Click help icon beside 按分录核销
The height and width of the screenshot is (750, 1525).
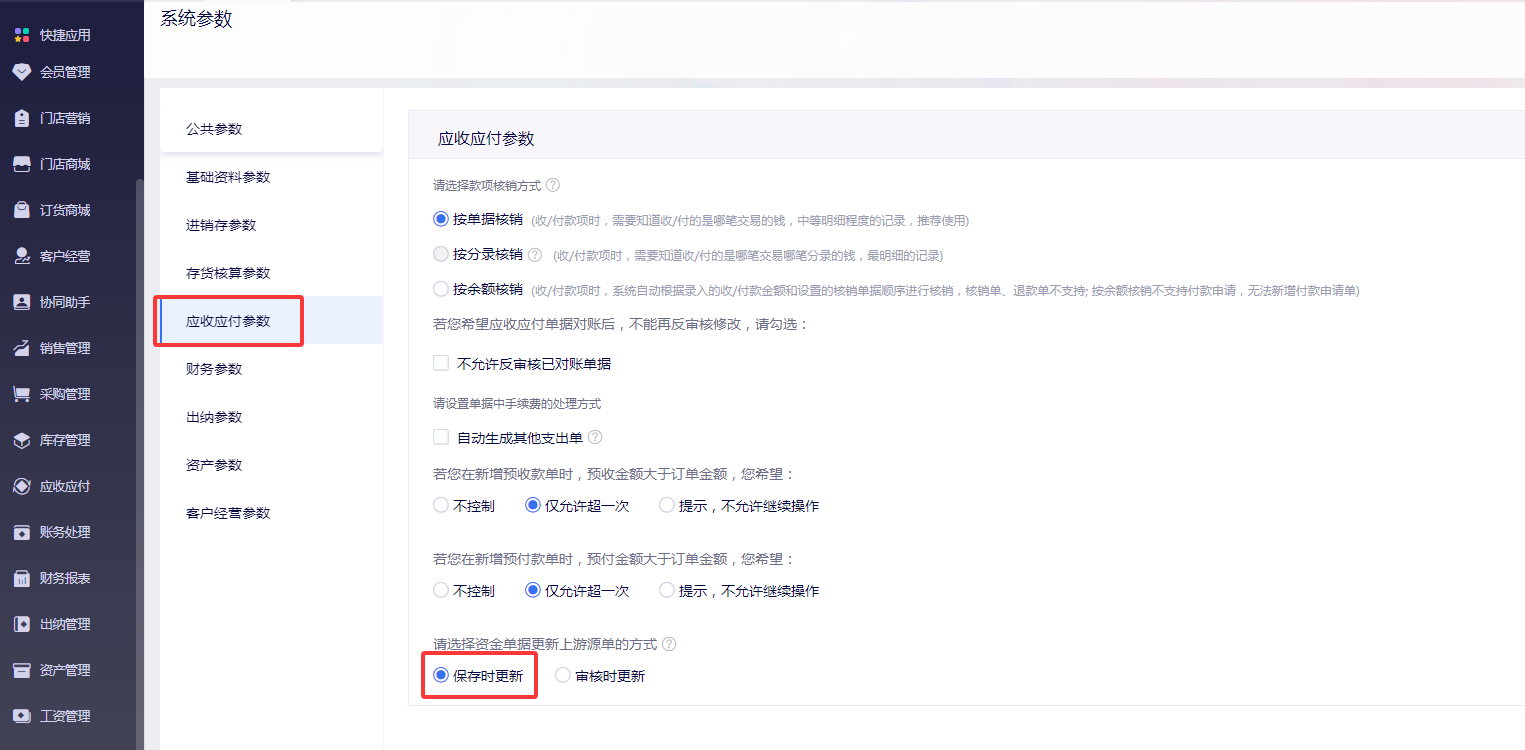click(535, 255)
